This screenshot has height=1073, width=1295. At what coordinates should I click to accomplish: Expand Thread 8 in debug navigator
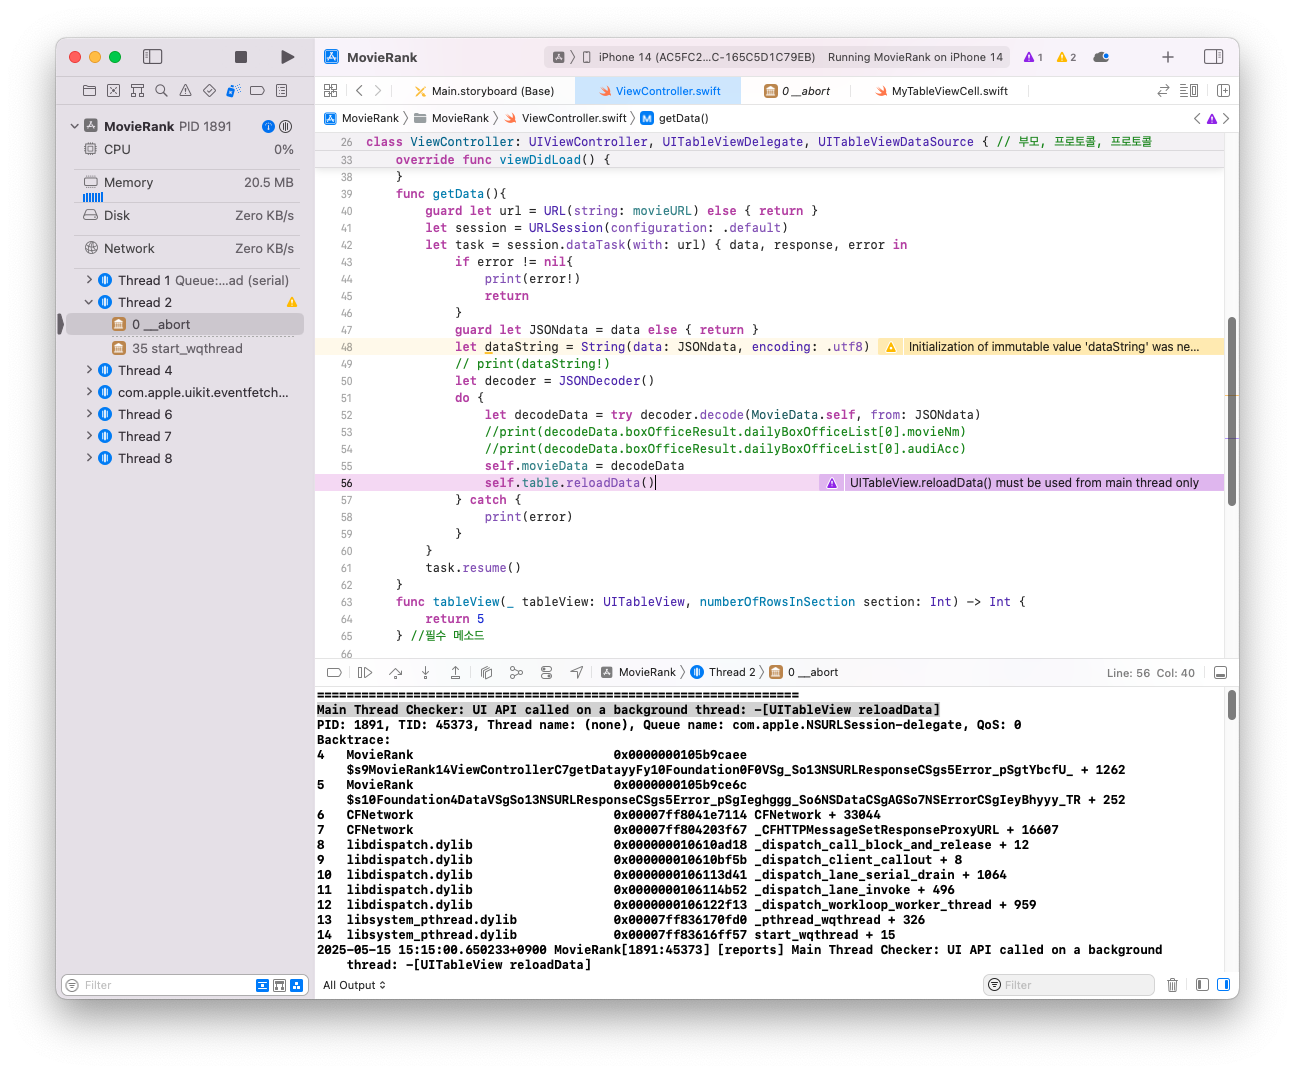click(89, 458)
